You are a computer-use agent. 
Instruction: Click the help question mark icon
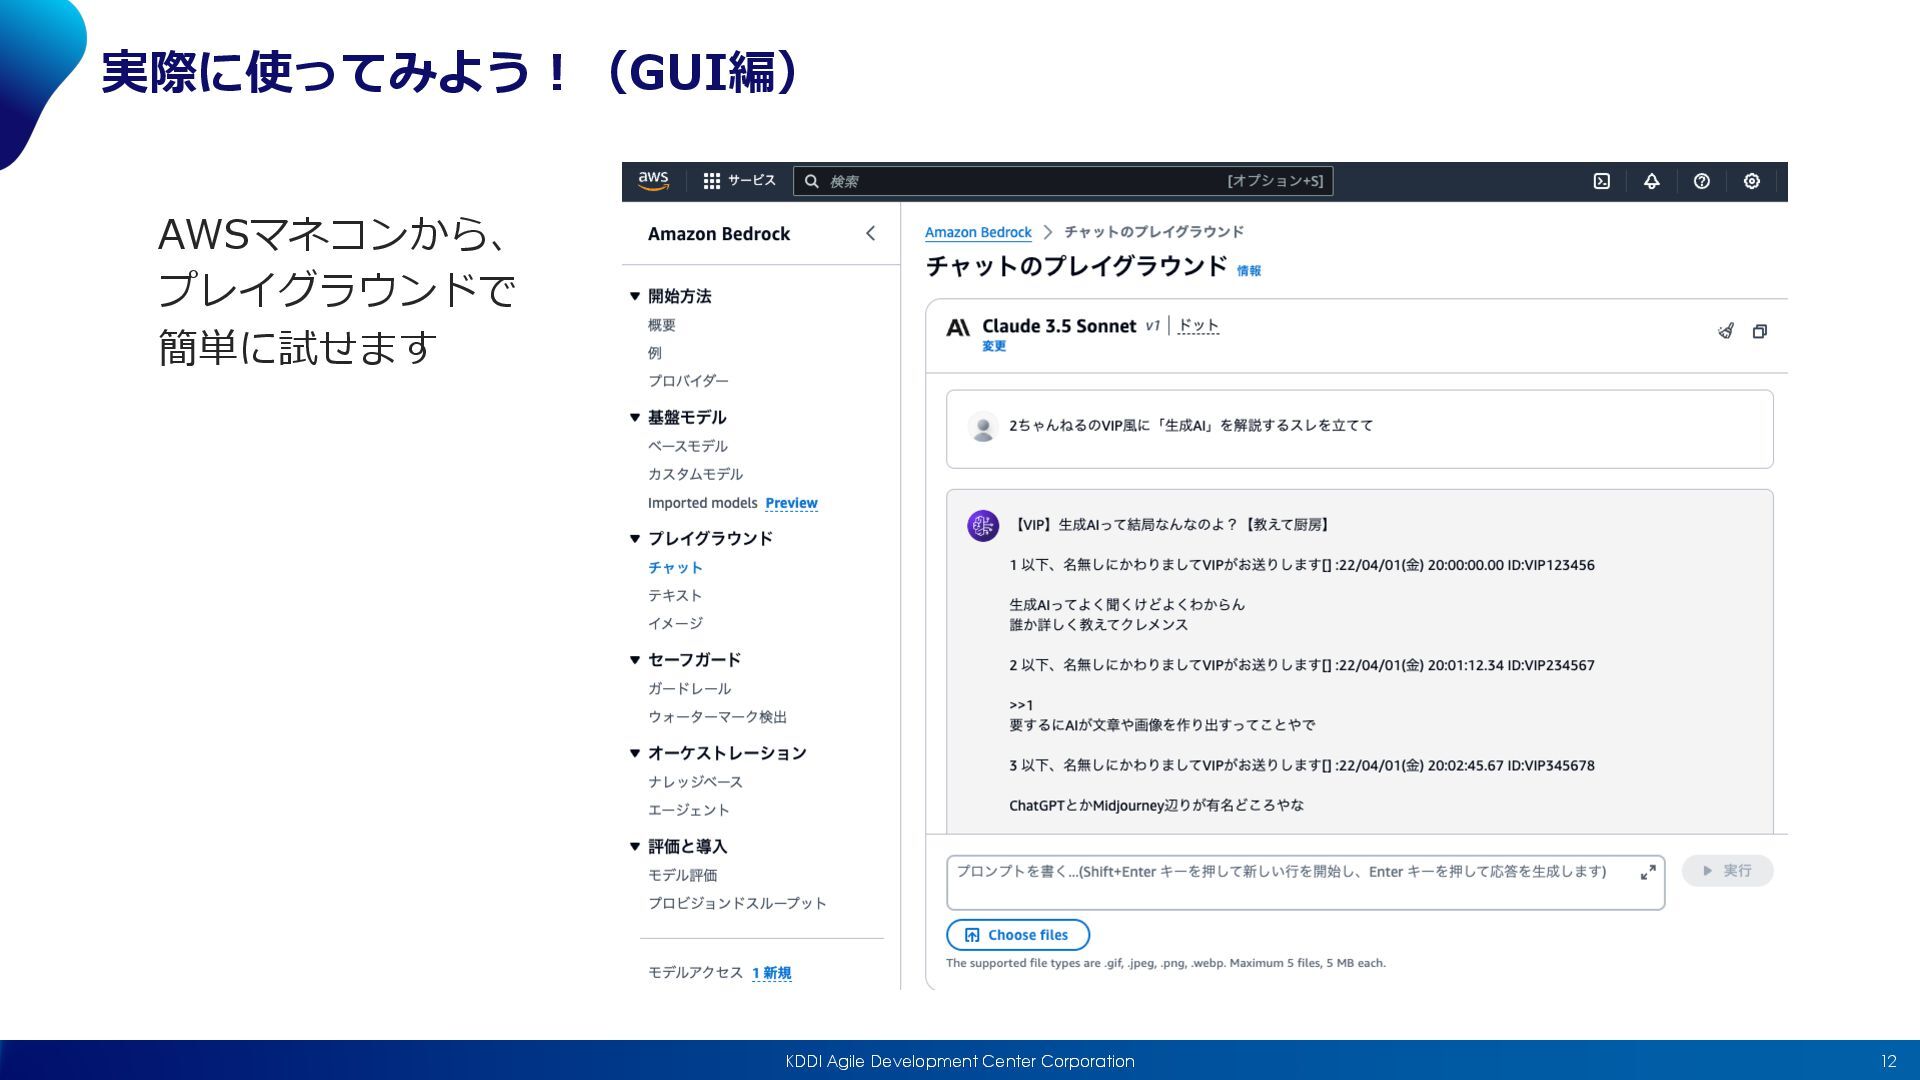tap(1701, 181)
